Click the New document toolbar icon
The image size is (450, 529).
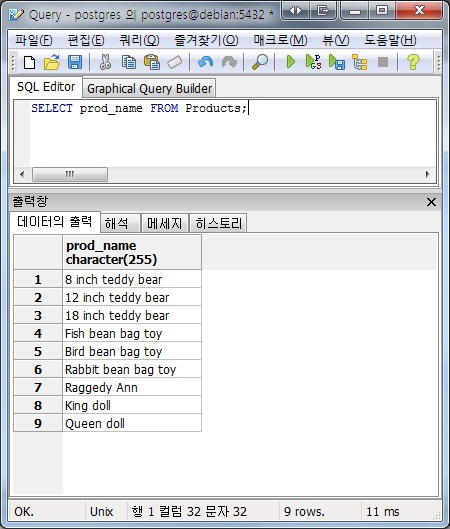tap(29, 62)
